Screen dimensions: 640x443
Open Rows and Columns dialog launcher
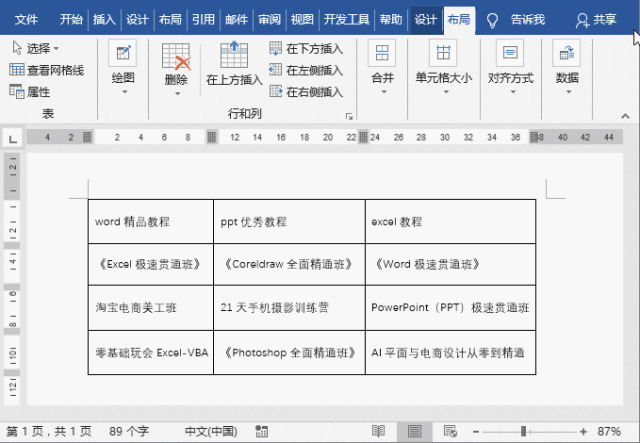point(349,116)
